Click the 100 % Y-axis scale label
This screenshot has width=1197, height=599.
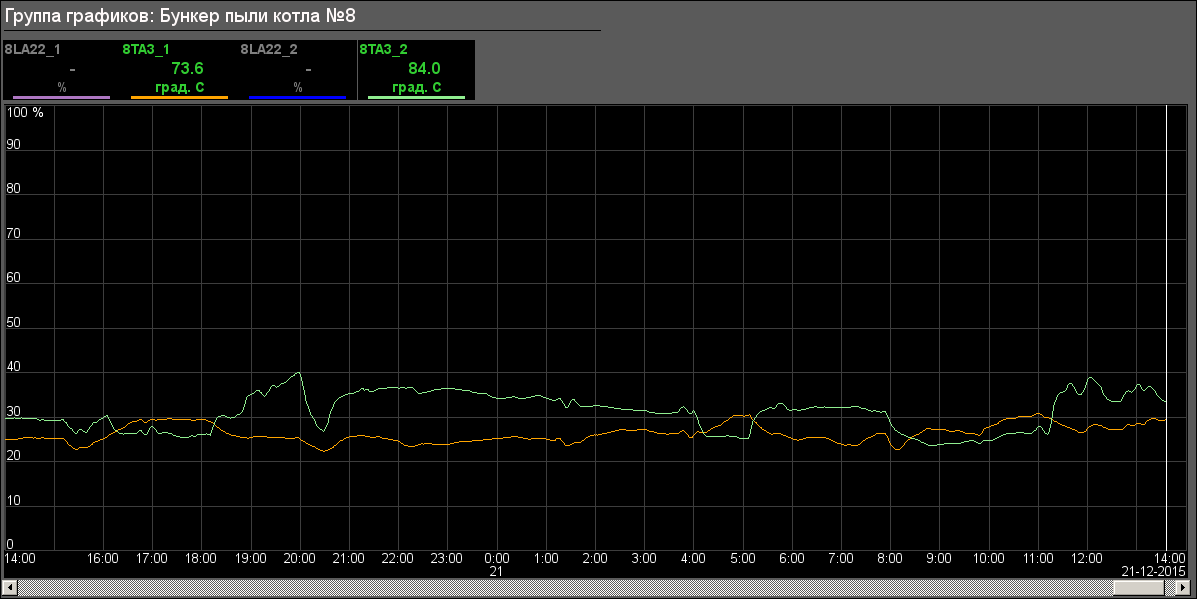tap(25, 113)
